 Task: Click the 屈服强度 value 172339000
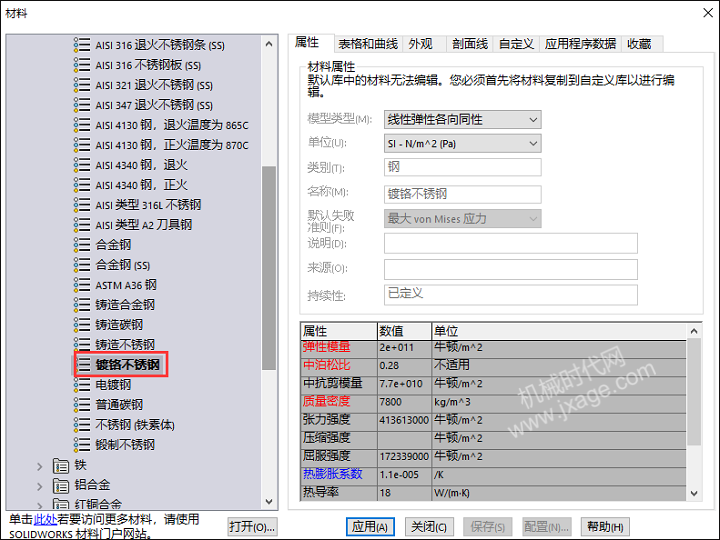pyautogui.click(x=404, y=457)
